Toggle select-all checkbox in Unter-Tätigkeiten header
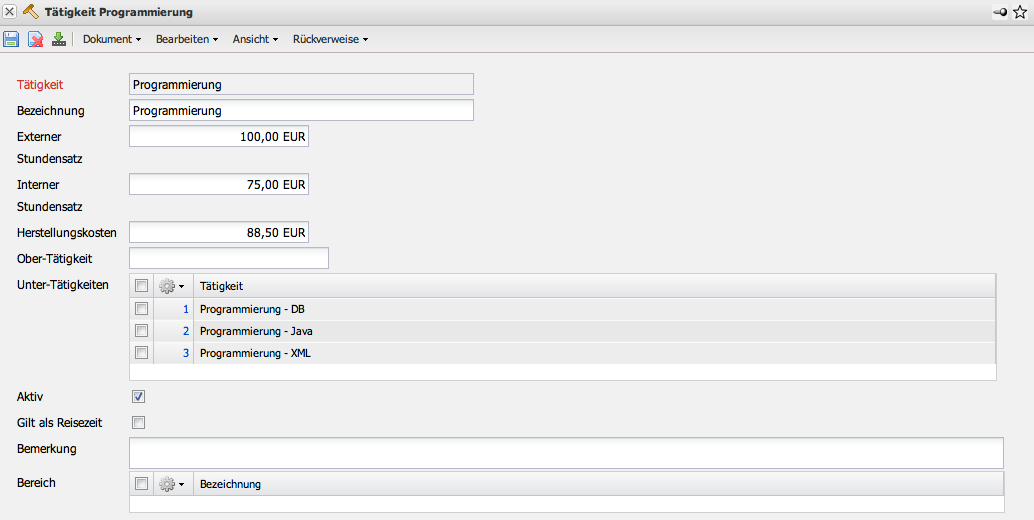Viewport: 1034px width, 520px height. 141,285
